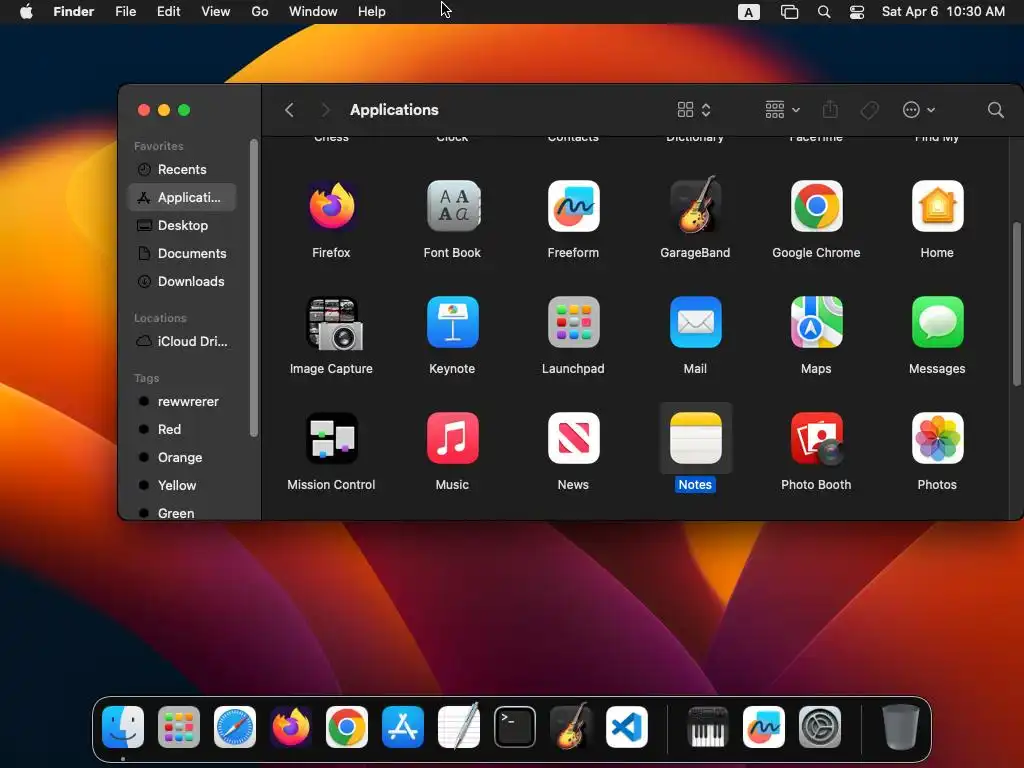Open the More actions ellipsis dropdown
Screen dimensions: 1024x768
click(918, 110)
